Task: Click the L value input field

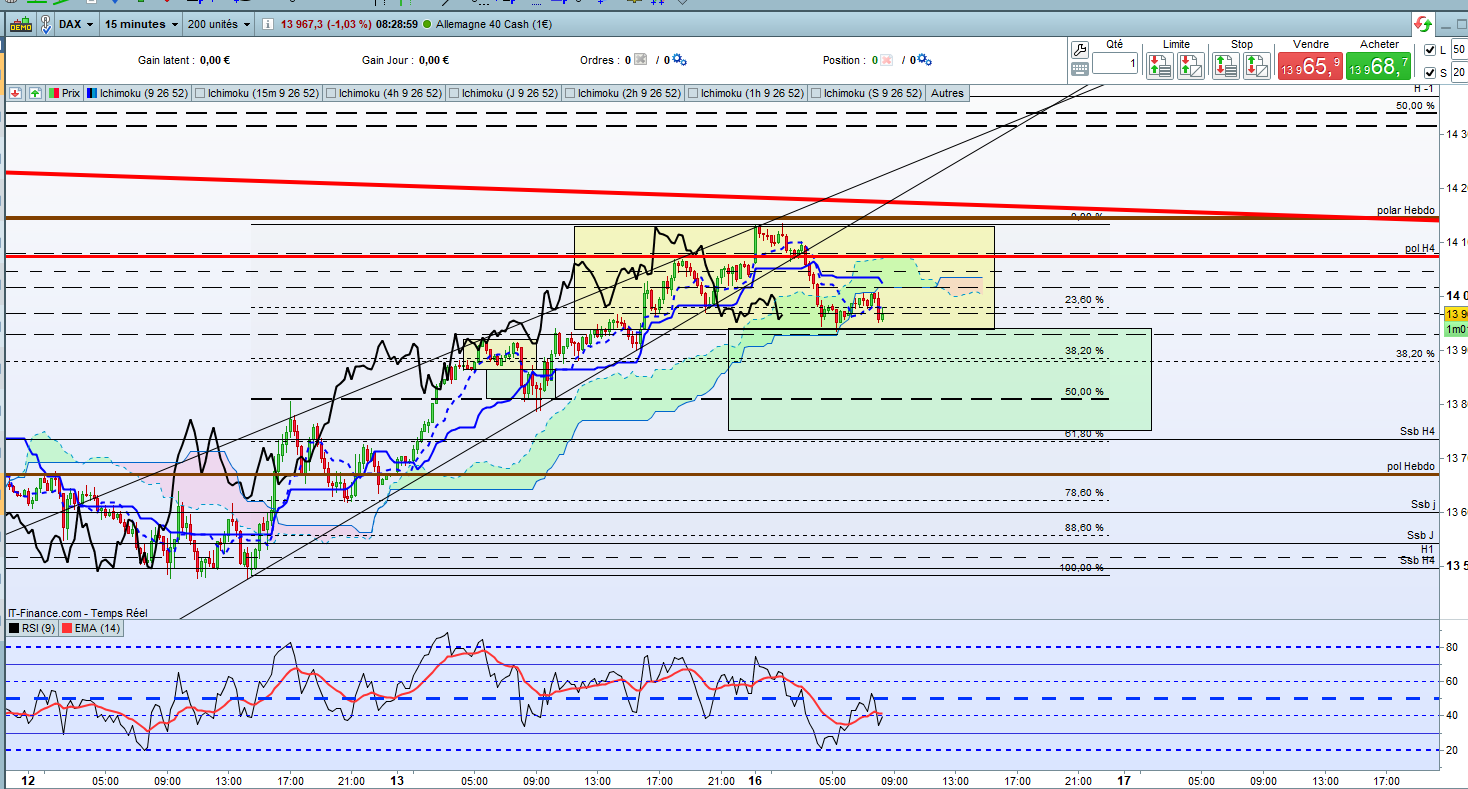Action: (x=1459, y=50)
